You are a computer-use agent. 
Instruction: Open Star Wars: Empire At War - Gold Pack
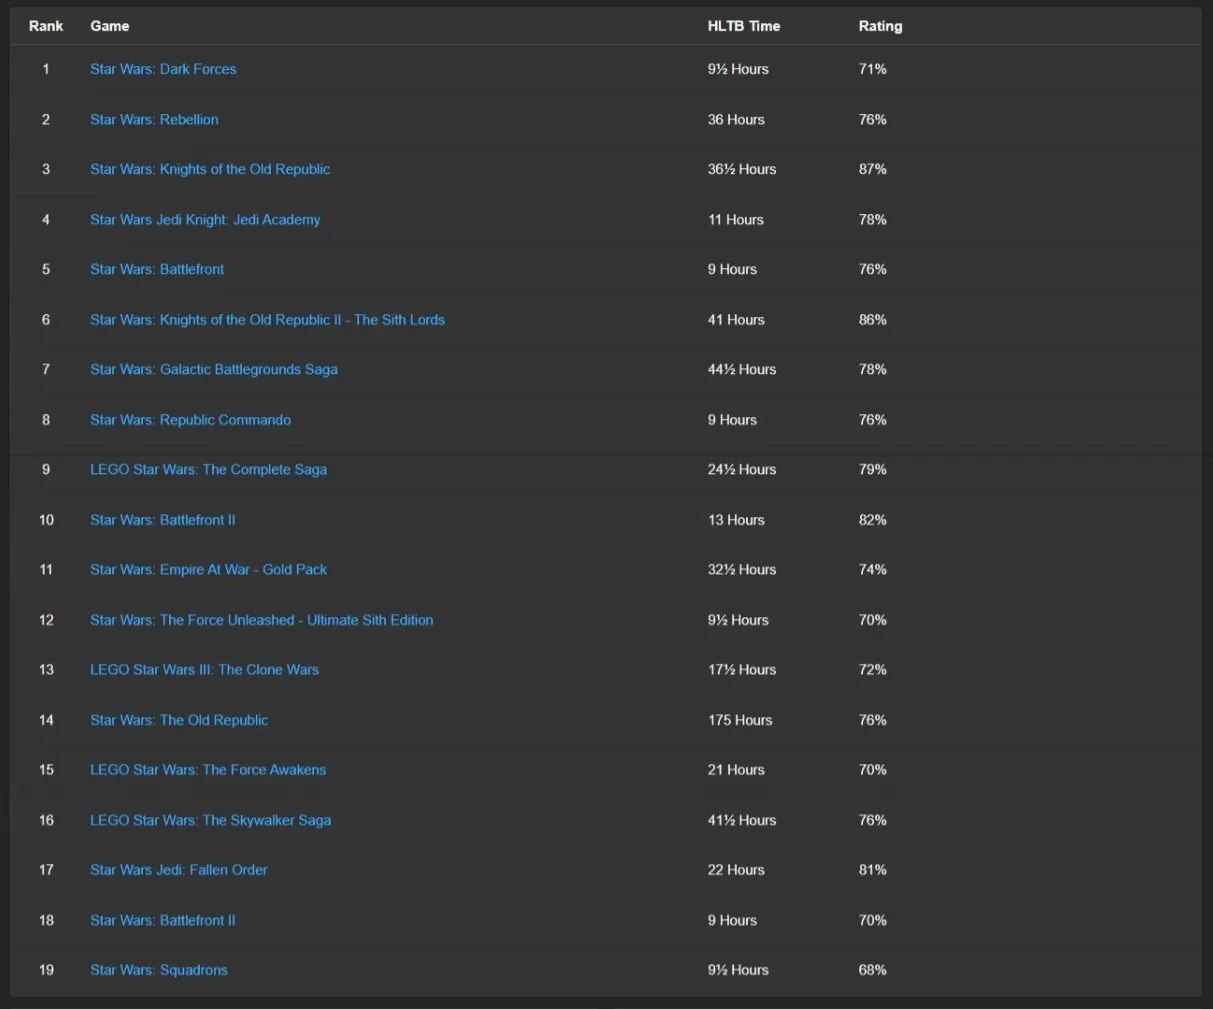click(208, 569)
